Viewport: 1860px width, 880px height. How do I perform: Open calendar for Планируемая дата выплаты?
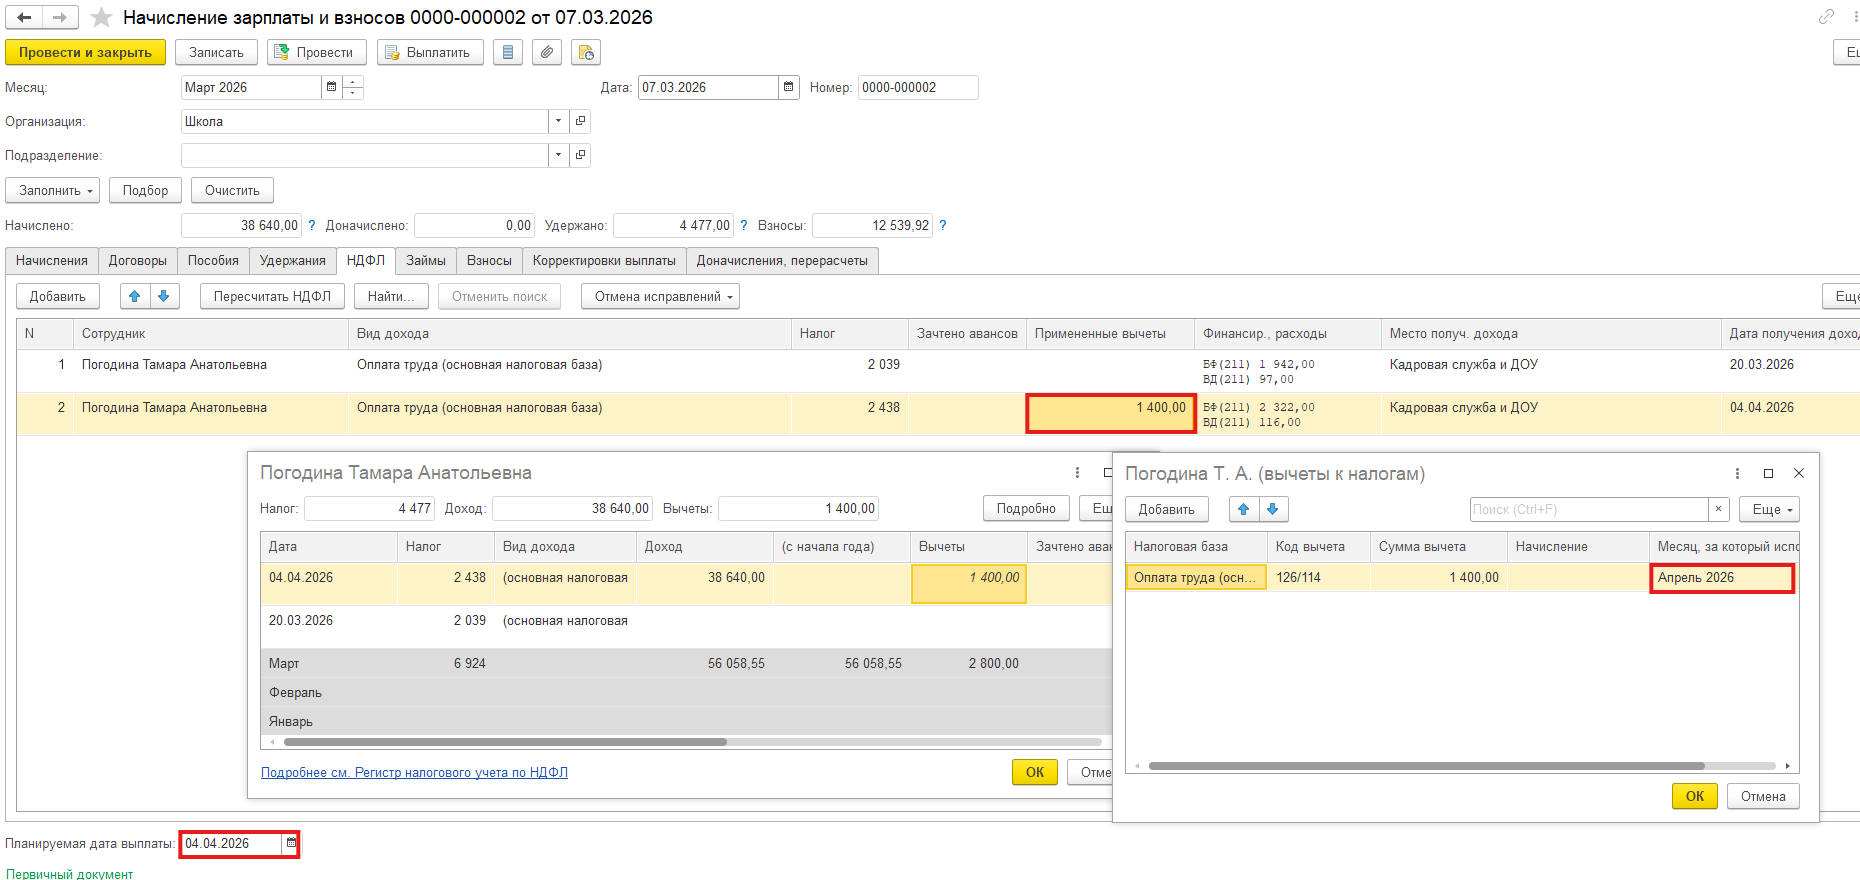point(291,844)
